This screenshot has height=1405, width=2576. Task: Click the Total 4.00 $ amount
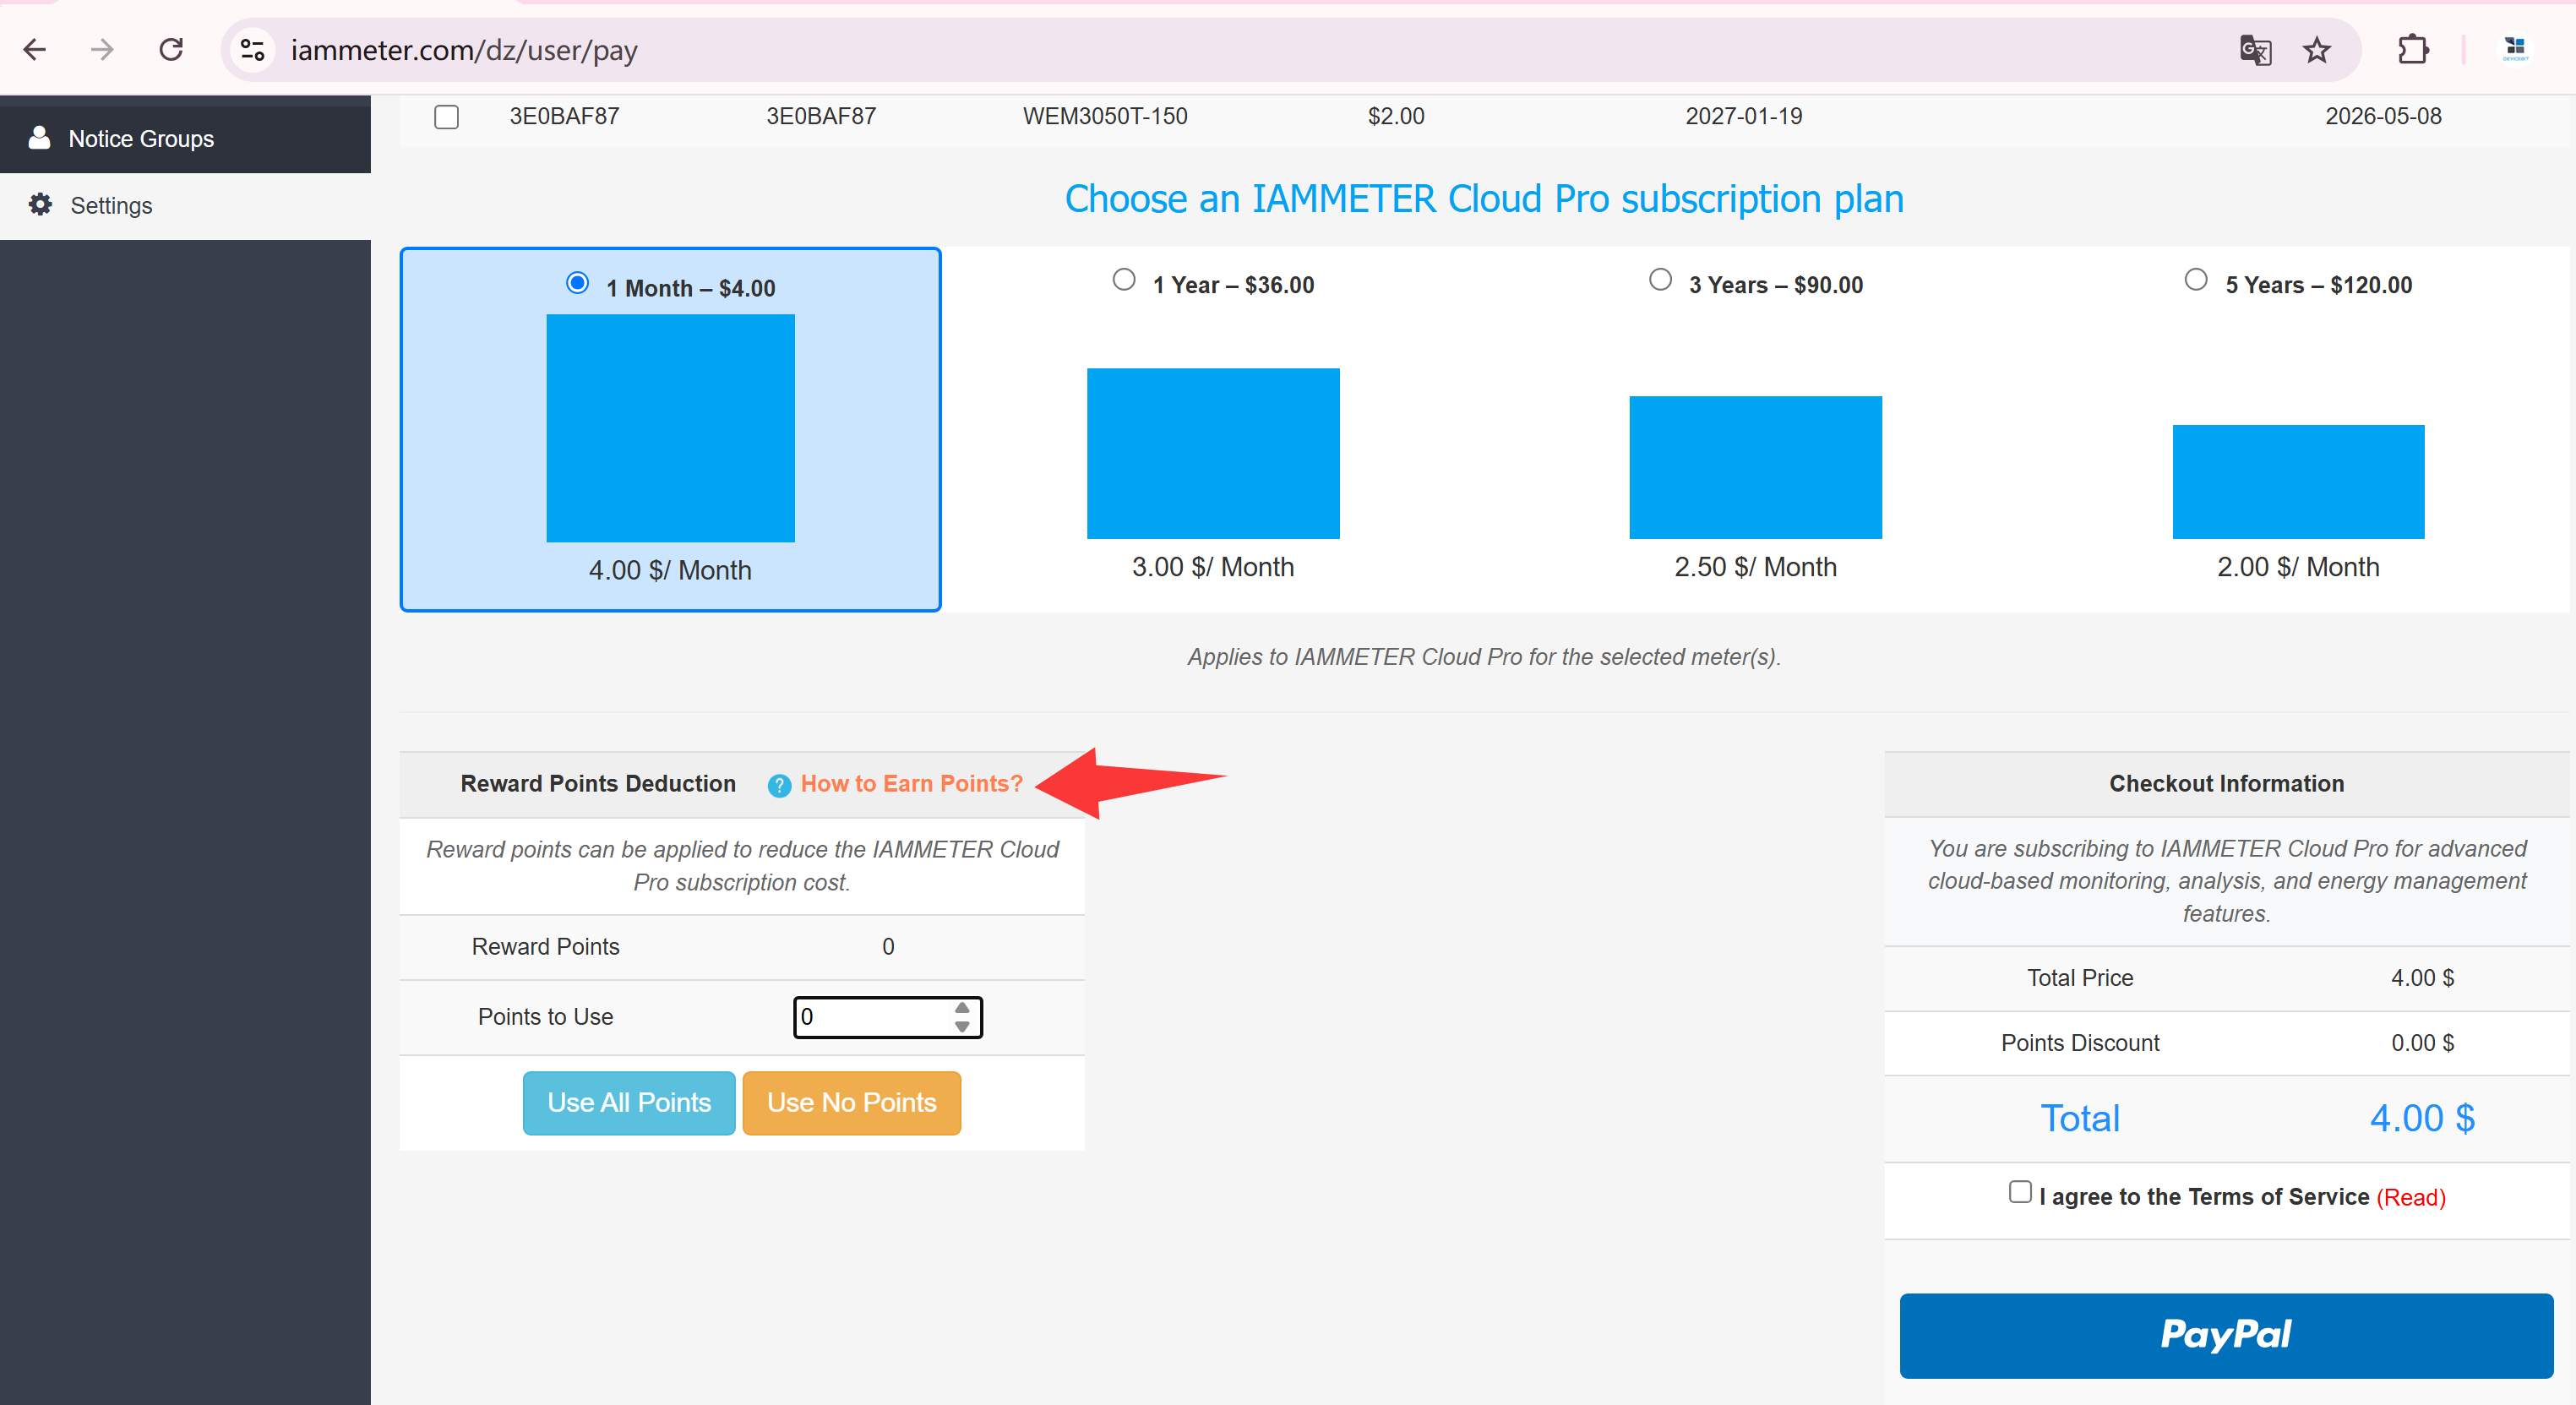(x=2422, y=1118)
